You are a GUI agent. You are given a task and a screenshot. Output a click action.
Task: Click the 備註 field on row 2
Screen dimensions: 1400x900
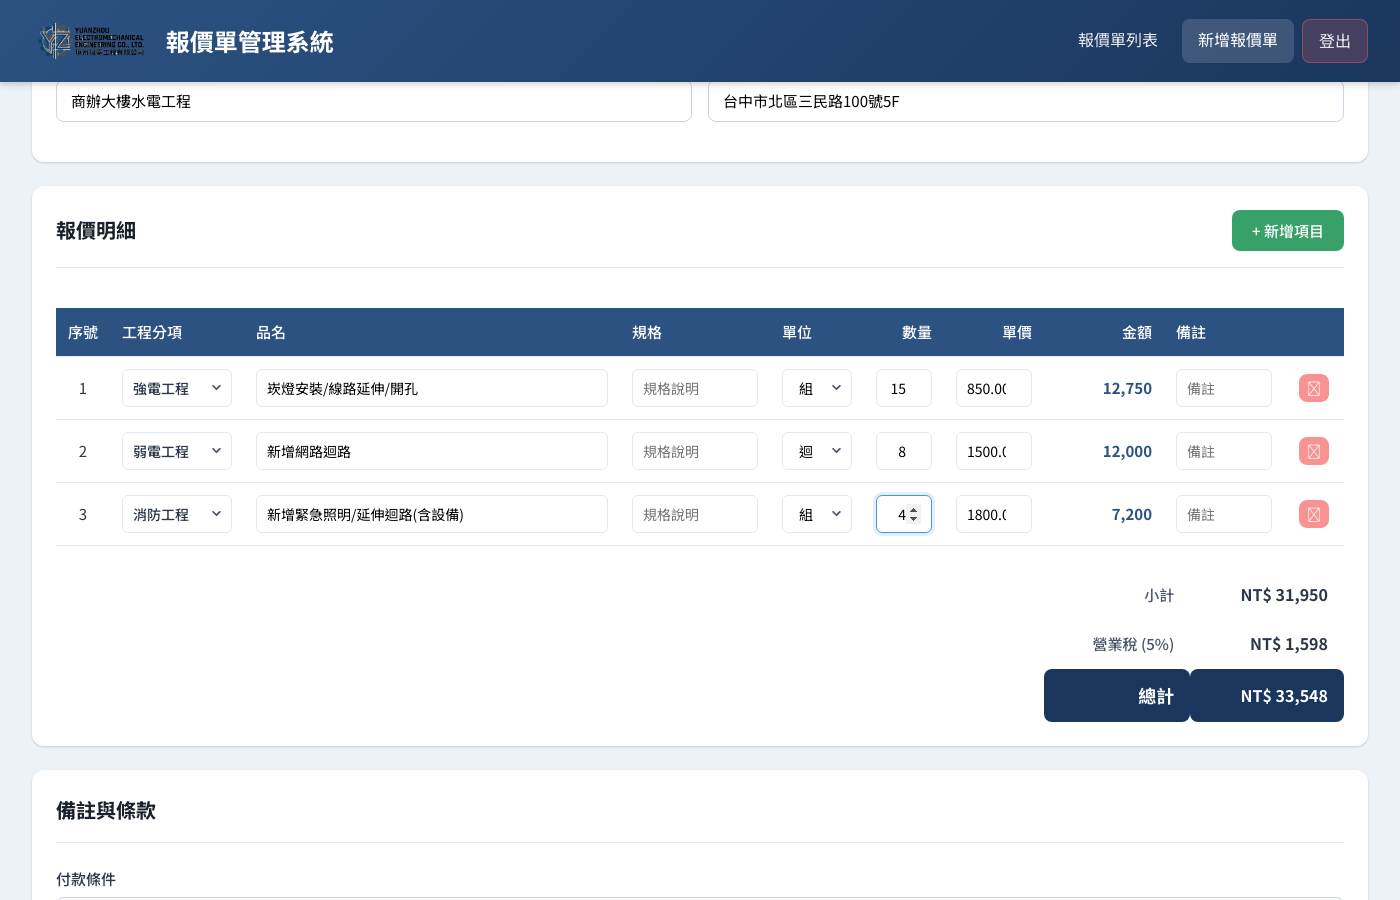pos(1224,451)
